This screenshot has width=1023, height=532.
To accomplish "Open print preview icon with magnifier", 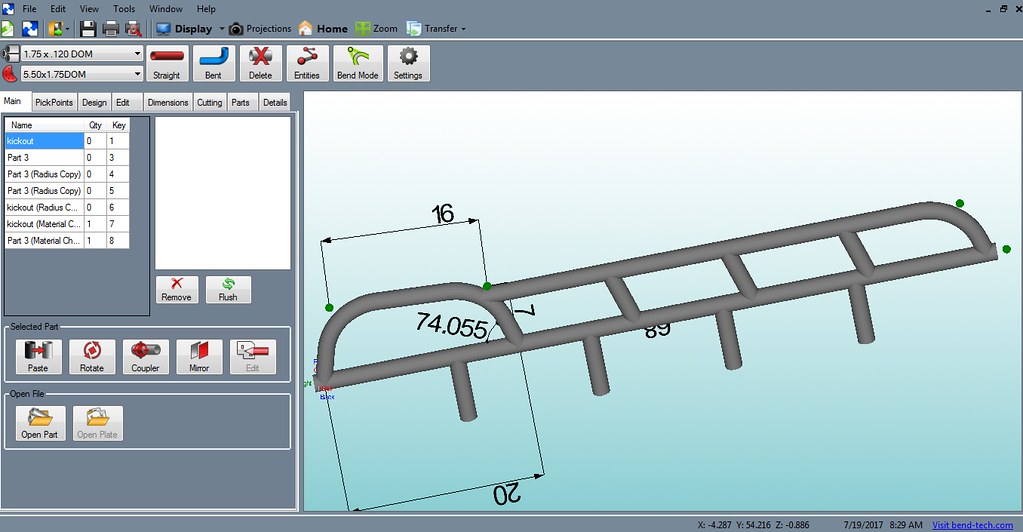I will pyautogui.click(x=133, y=29).
